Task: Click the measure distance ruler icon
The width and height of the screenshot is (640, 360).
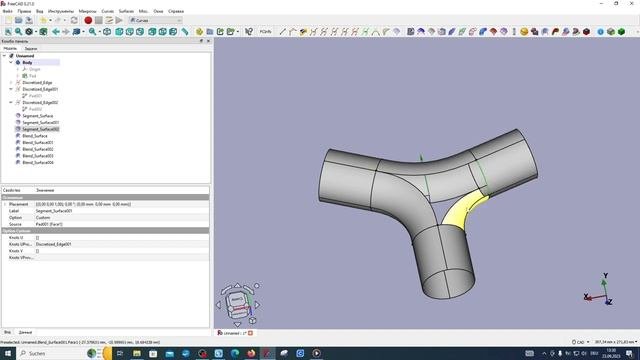Action: tap(185, 31)
